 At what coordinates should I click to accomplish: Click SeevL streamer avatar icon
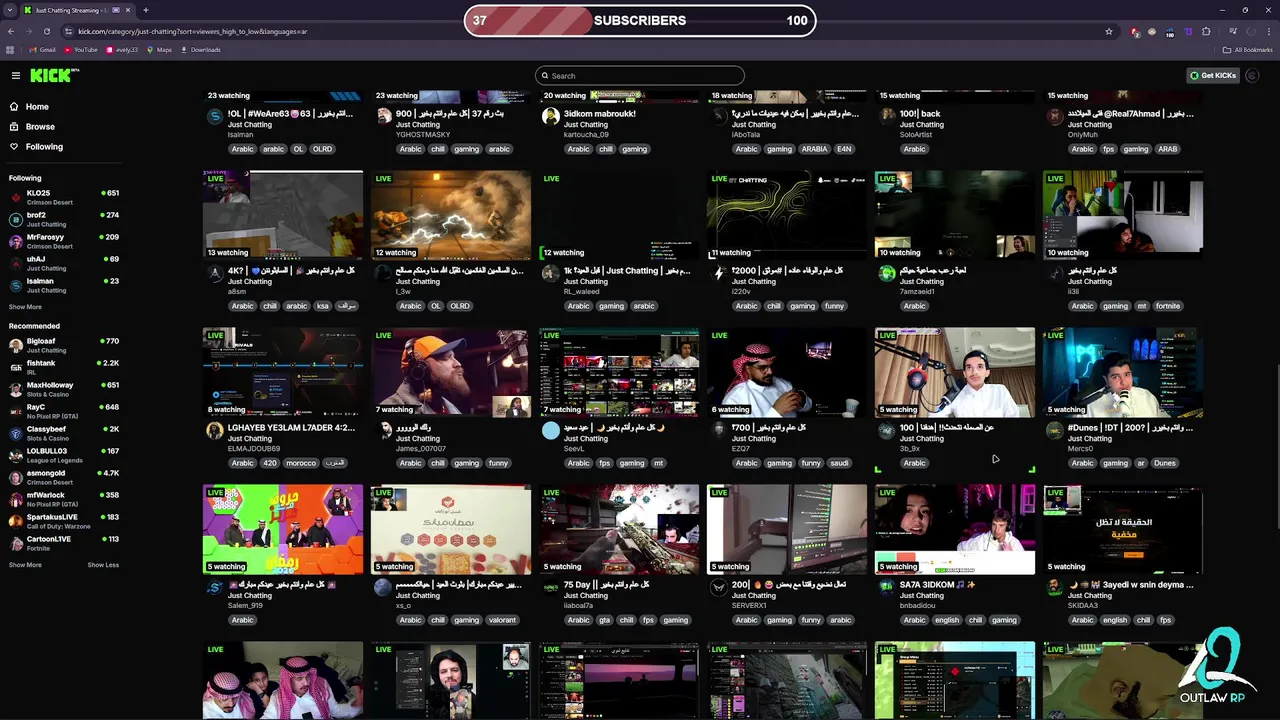point(550,430)
